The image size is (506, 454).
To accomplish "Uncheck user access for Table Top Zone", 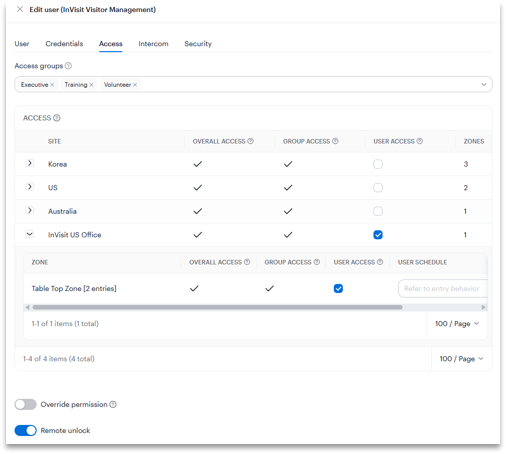I will click(x=338, y=288).
